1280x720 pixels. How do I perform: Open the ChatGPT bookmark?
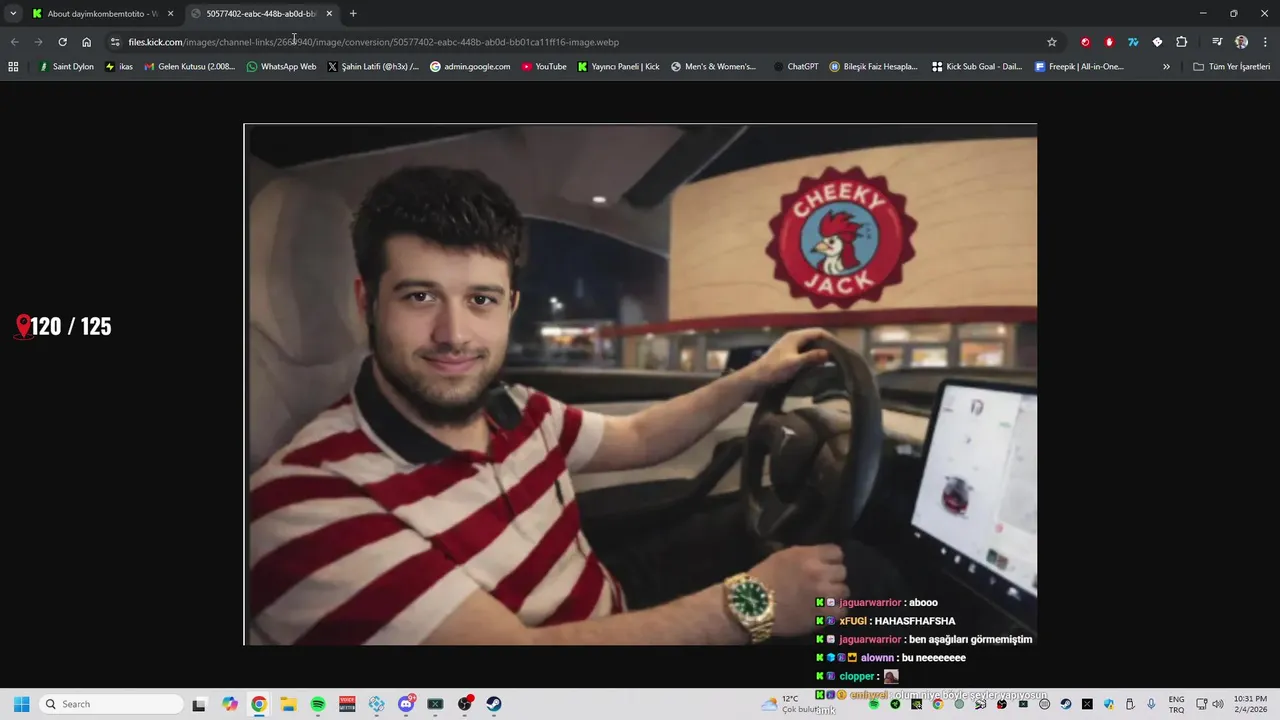796,67
